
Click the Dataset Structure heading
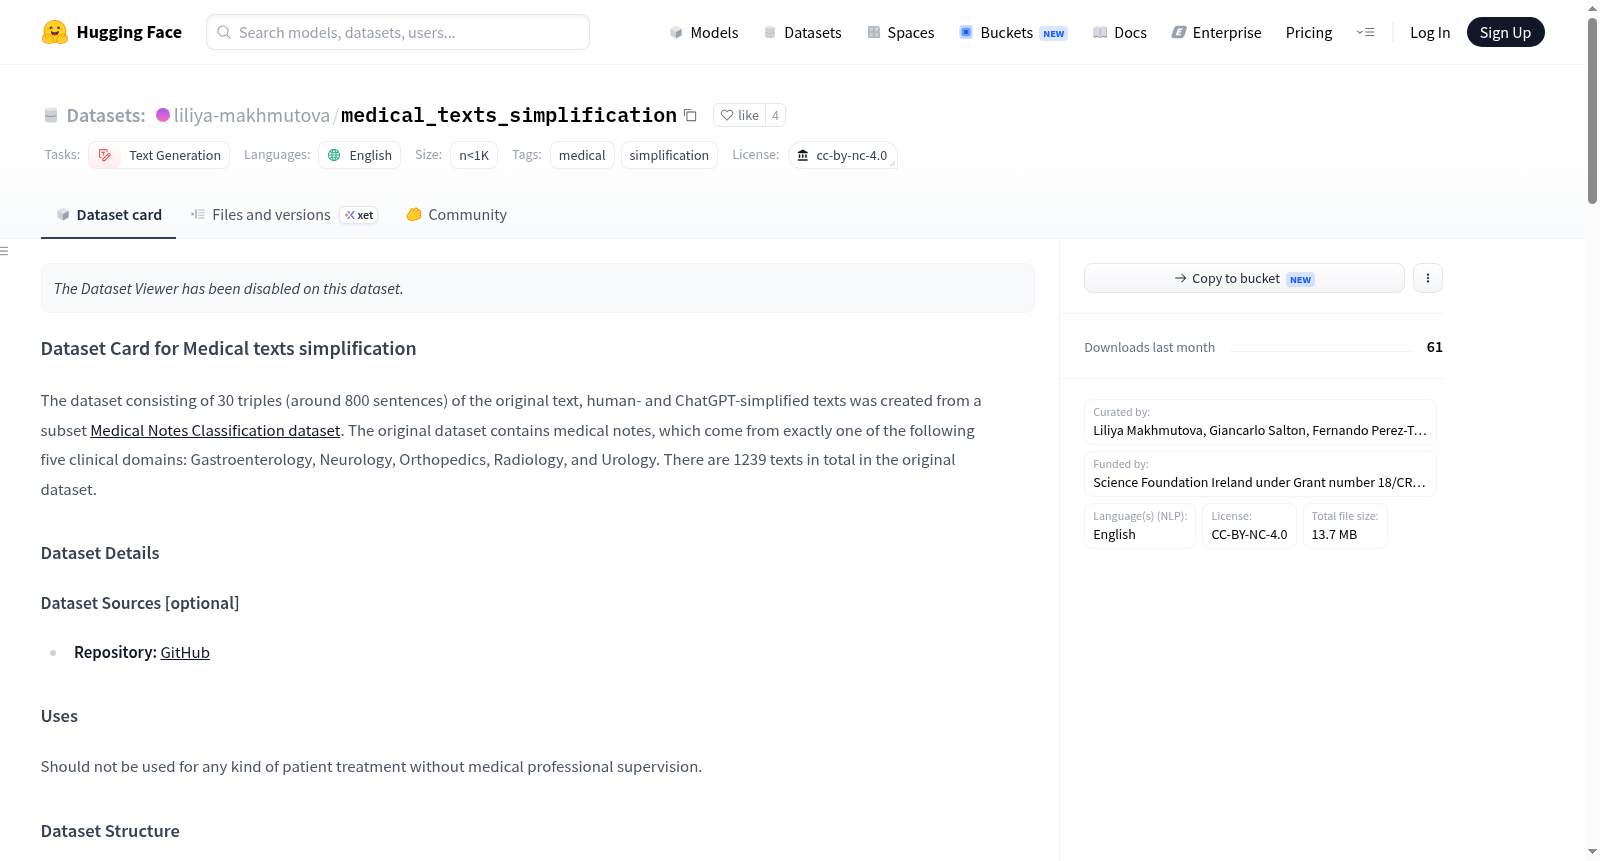click(x=110, y=831)
